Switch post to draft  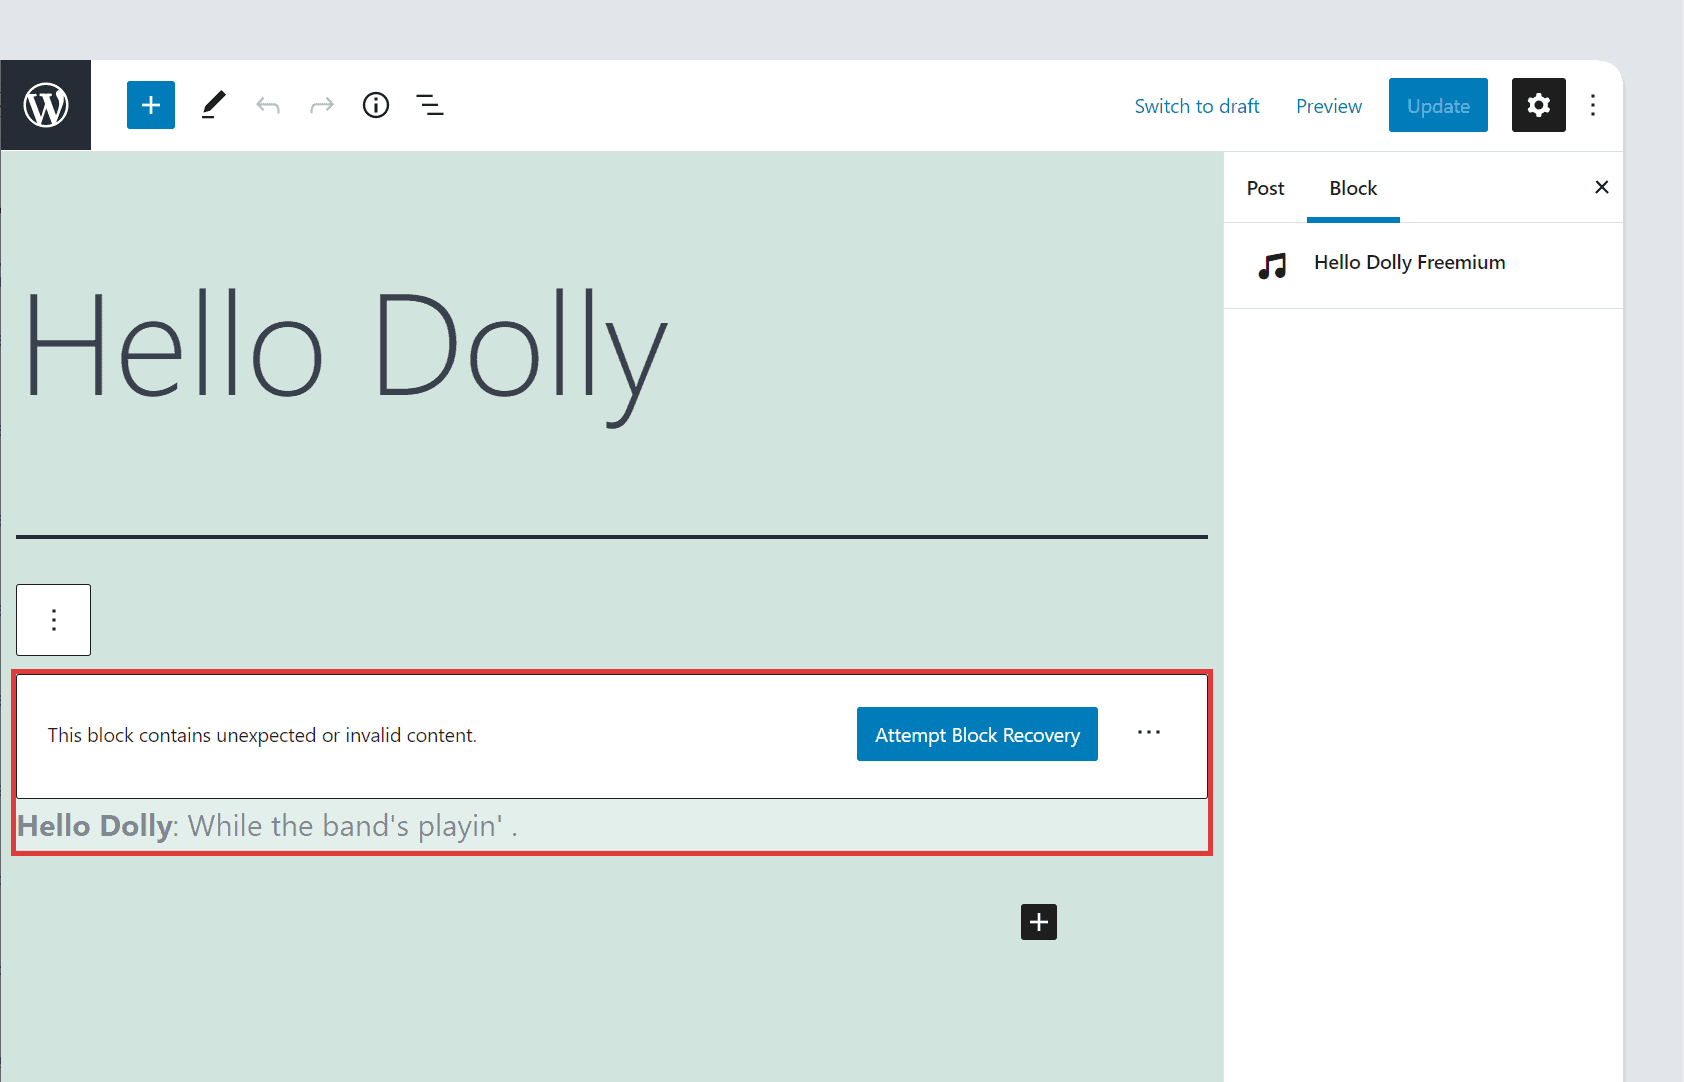point(1197,106)
